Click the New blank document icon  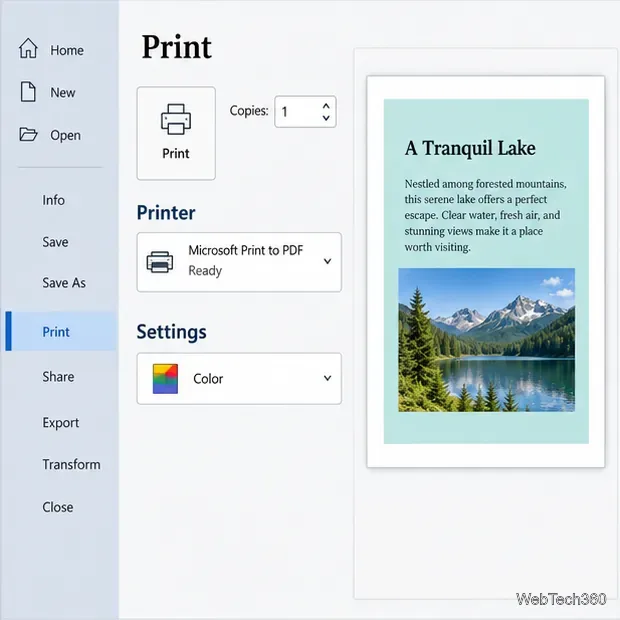[x=28, y=92]
